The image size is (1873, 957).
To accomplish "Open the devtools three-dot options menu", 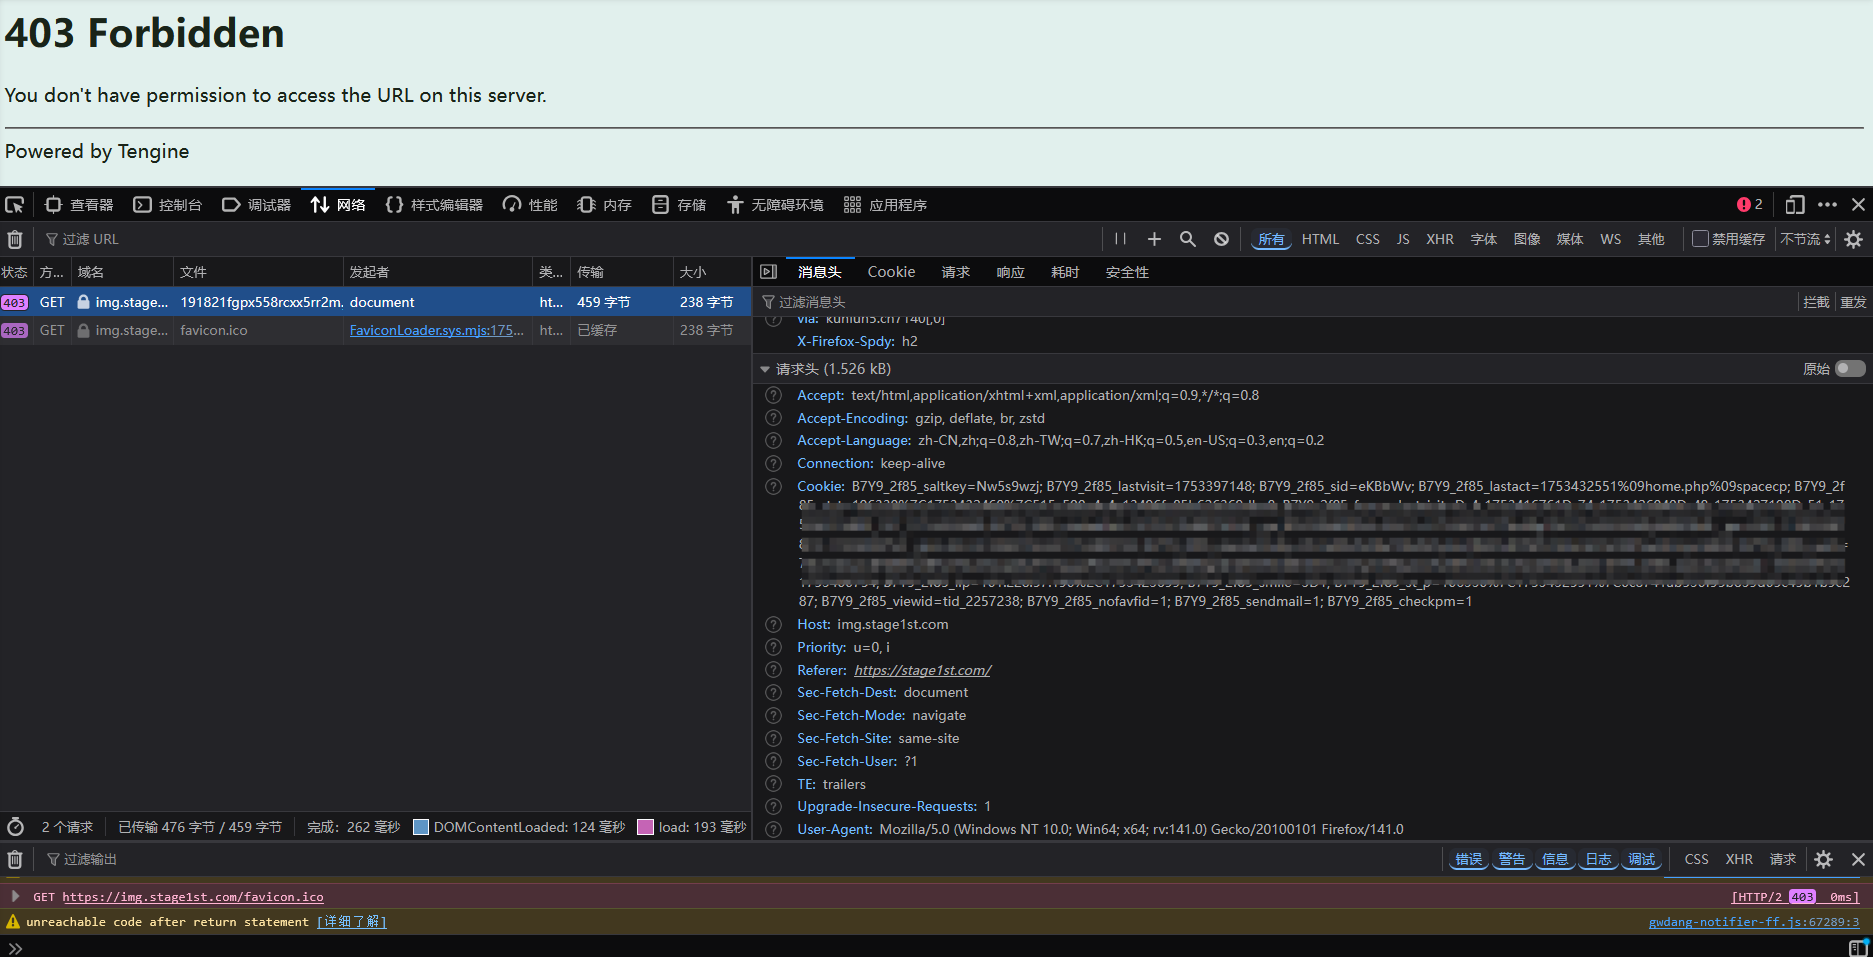I will 1827,205.
